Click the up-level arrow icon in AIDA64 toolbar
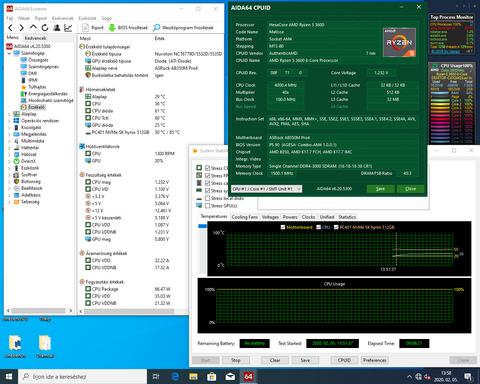The image size is (480, 384). pyautogui.click(x=33, y=27)
